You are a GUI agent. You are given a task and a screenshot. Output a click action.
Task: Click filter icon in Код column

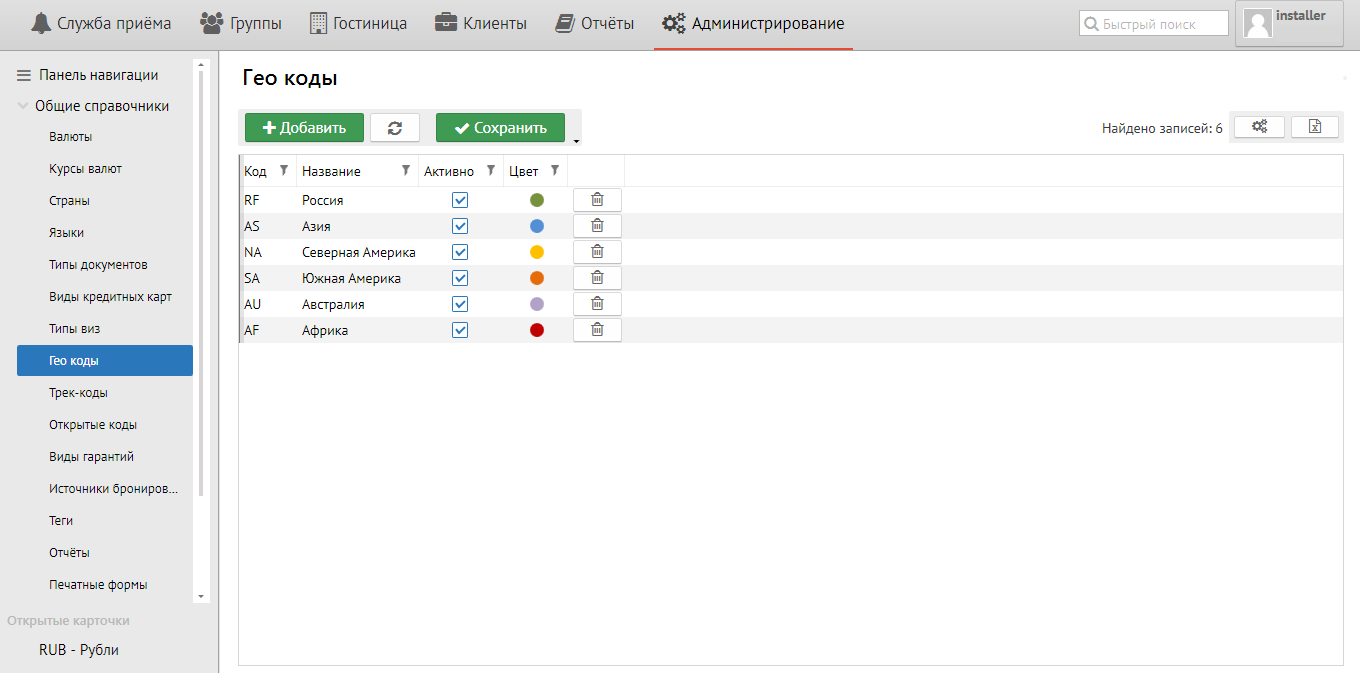(x=283, y=171)
